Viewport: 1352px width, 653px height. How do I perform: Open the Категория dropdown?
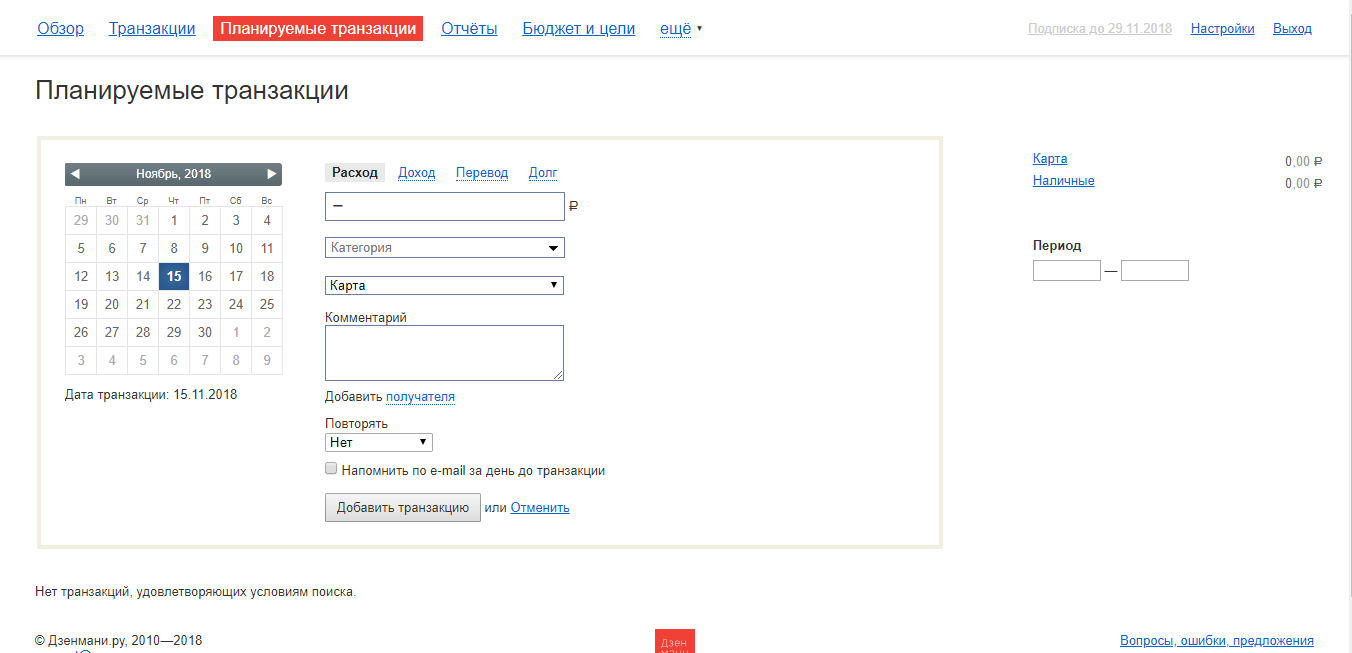pyautogui.click(x=444, y=247)
